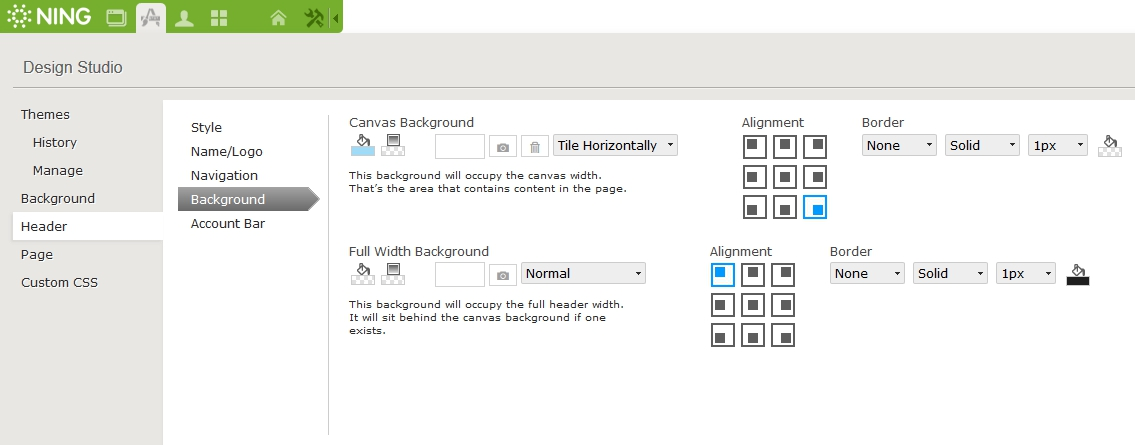Select Full Width alignment top left (highlighted)
1135x445 pixels.
point(722,275)
